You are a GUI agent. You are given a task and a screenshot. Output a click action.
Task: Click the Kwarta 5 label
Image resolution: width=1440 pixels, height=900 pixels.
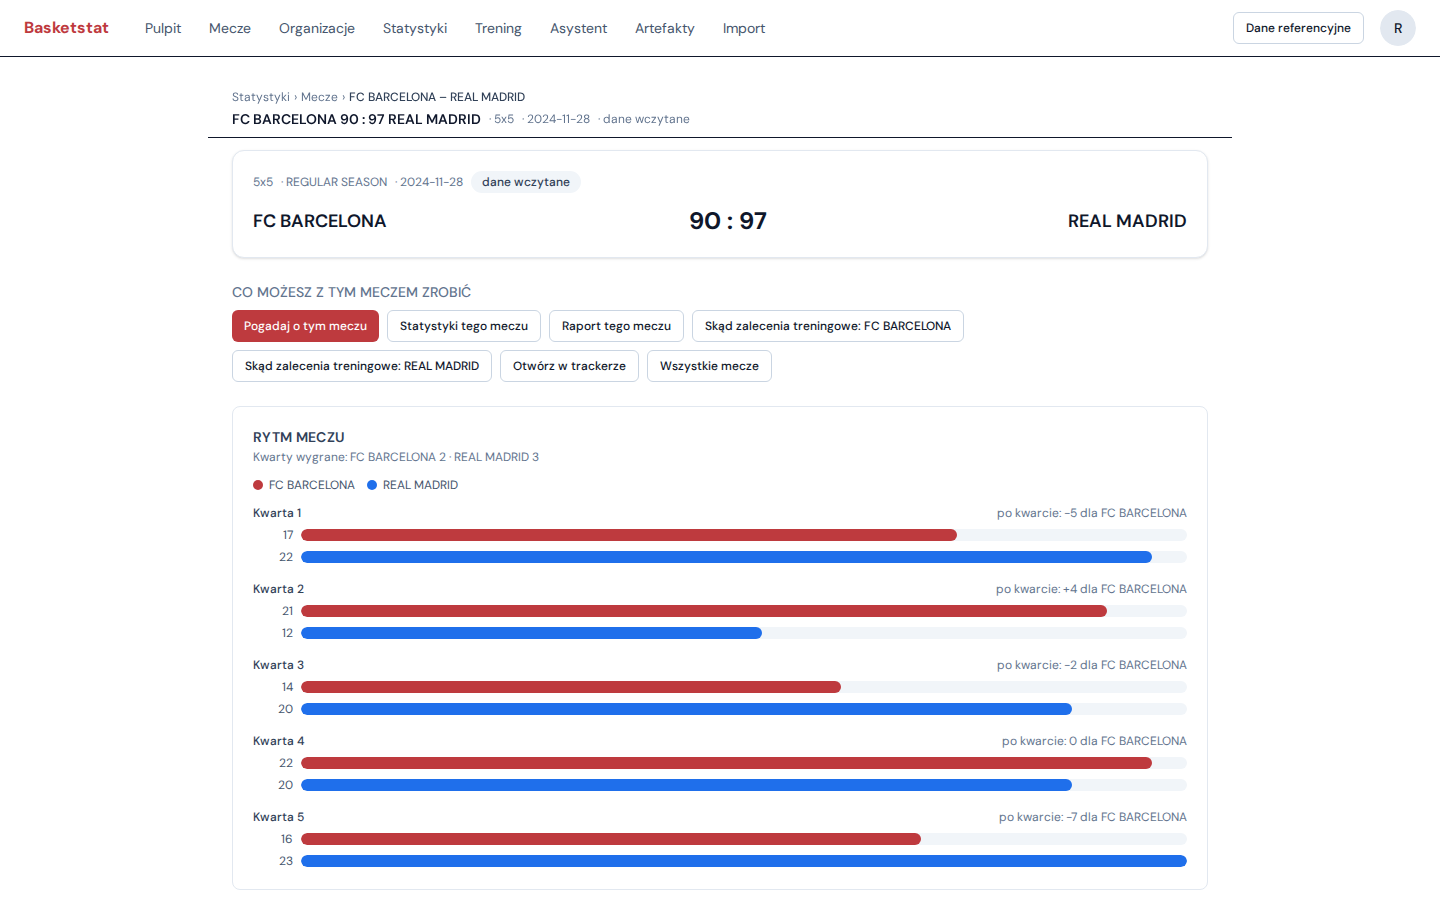tap(278, 817)
